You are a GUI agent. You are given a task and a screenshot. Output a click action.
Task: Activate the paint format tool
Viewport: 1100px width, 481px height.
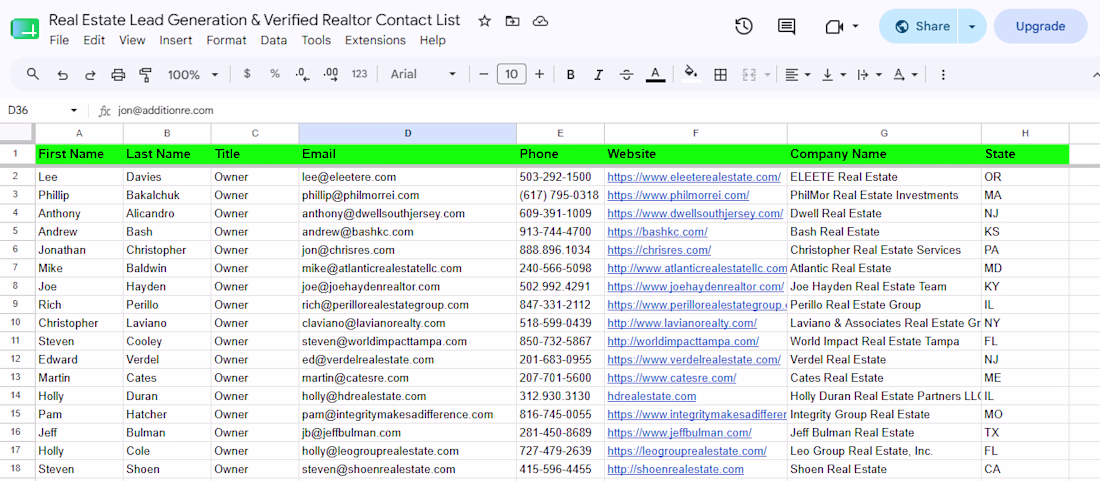[145, 74]
